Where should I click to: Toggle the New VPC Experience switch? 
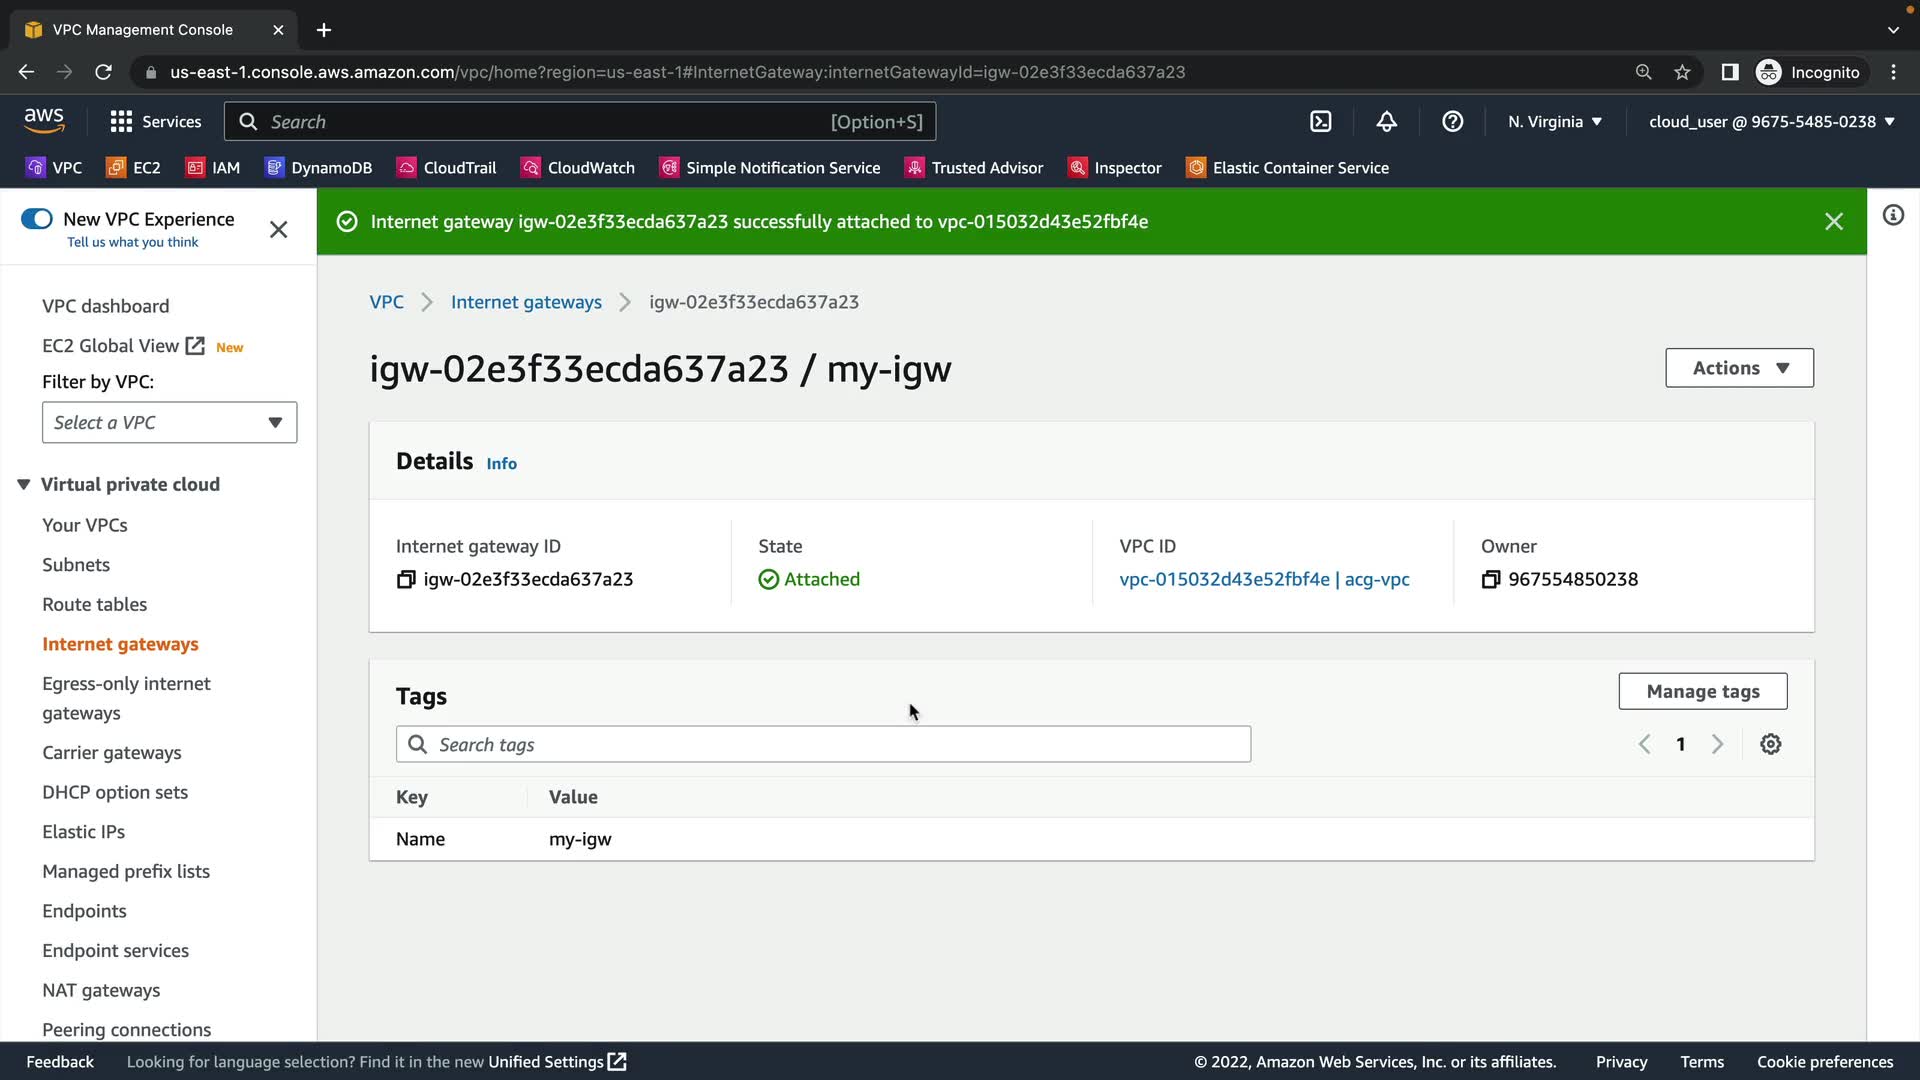[x=37, y=219]
